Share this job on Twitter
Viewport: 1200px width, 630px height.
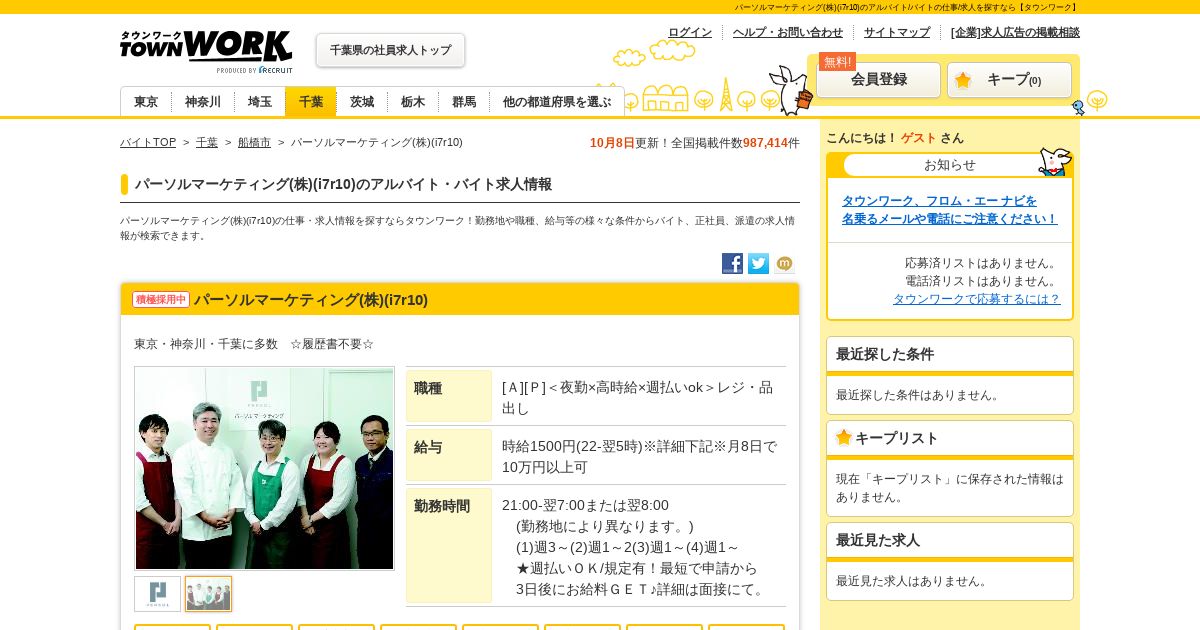pos(759,264)
